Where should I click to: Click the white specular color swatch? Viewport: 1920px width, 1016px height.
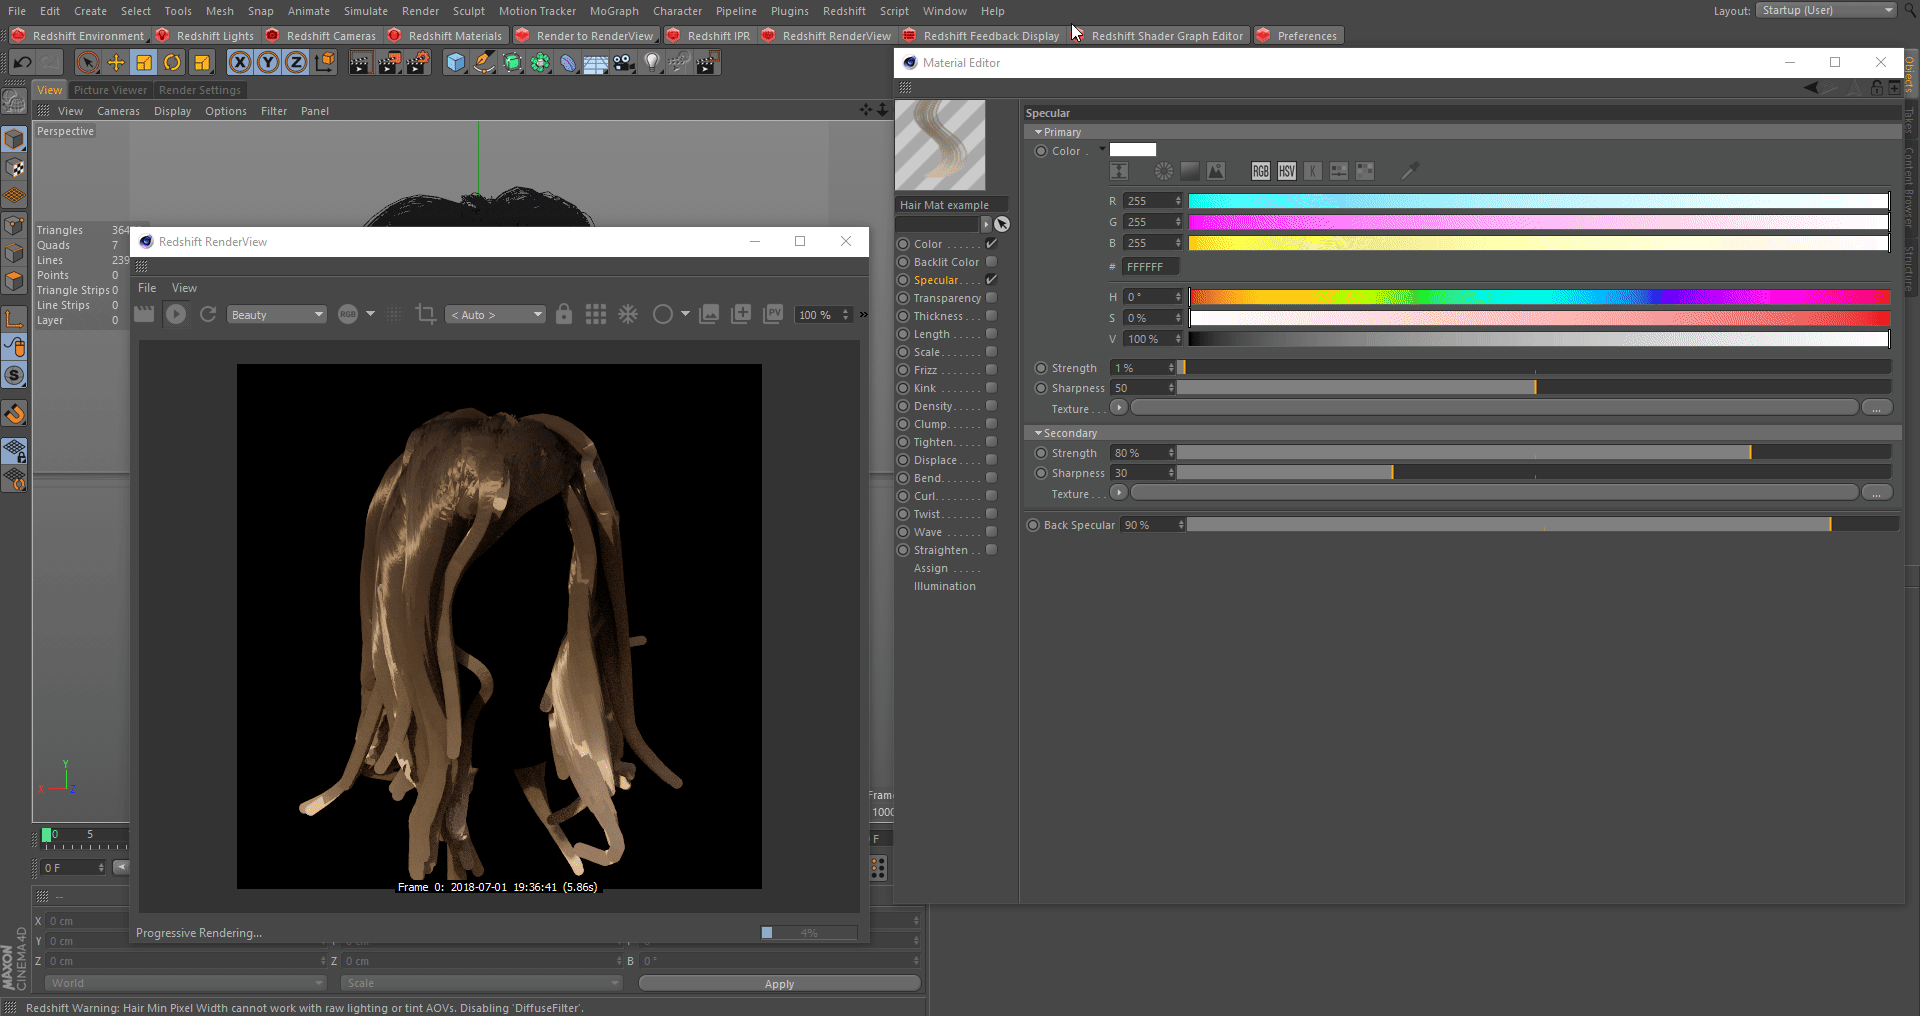point(1132,150)
